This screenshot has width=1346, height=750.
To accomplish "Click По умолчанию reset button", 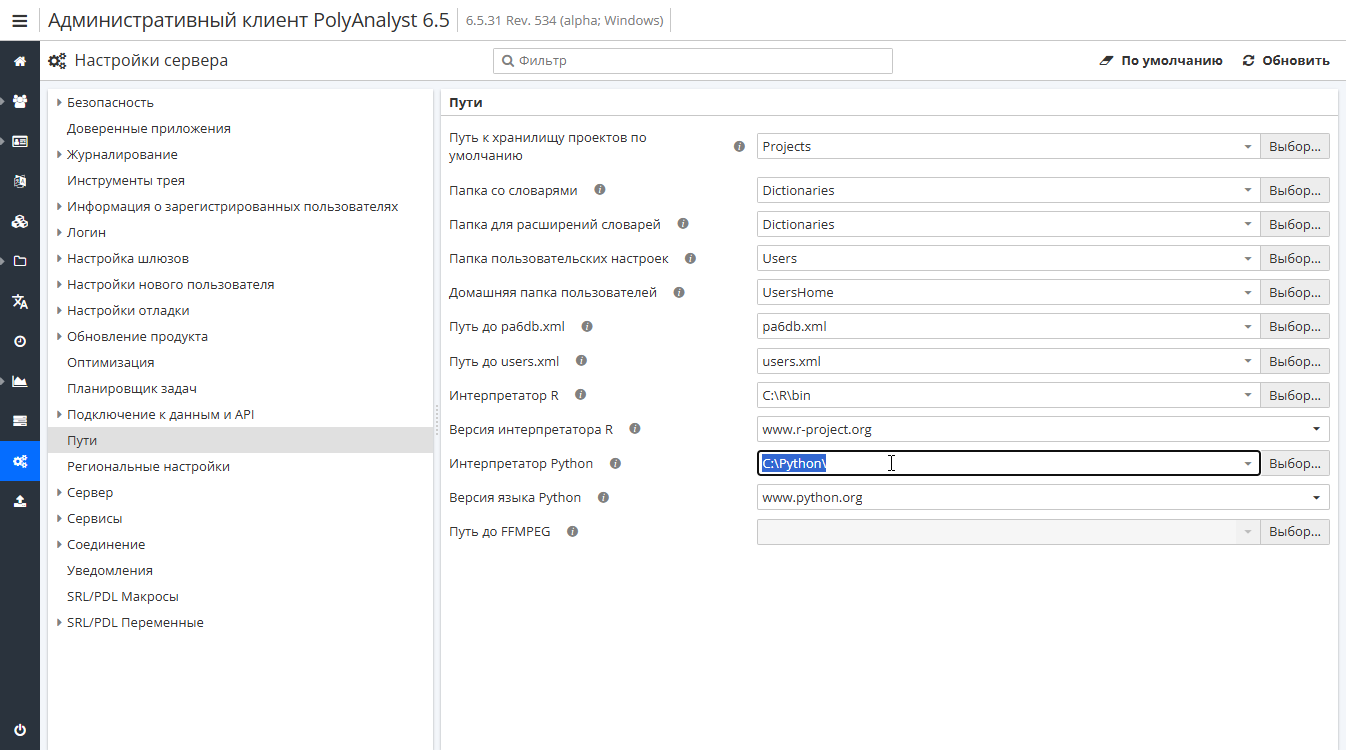I will [x=1161, y=61].
